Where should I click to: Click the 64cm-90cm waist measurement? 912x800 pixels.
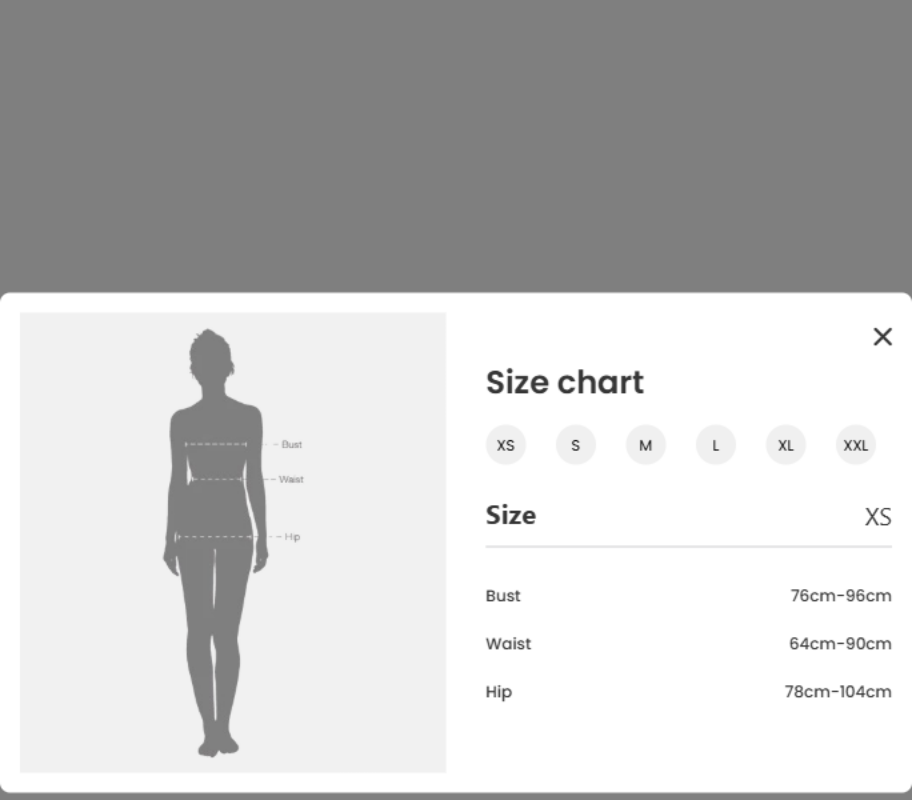(x=840, y=644)
